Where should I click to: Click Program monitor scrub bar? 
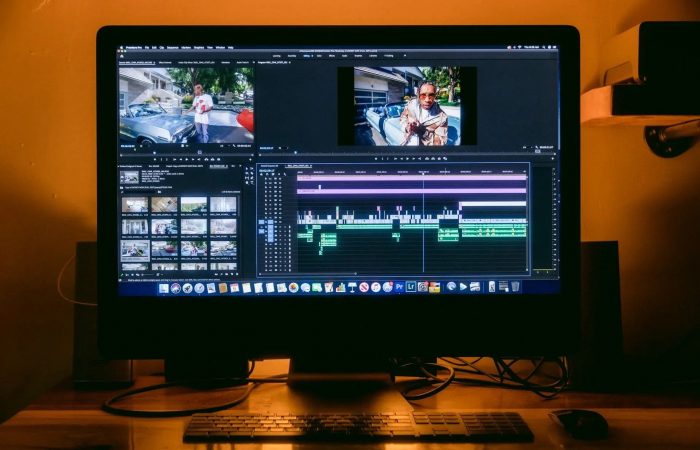coord(407,153)
